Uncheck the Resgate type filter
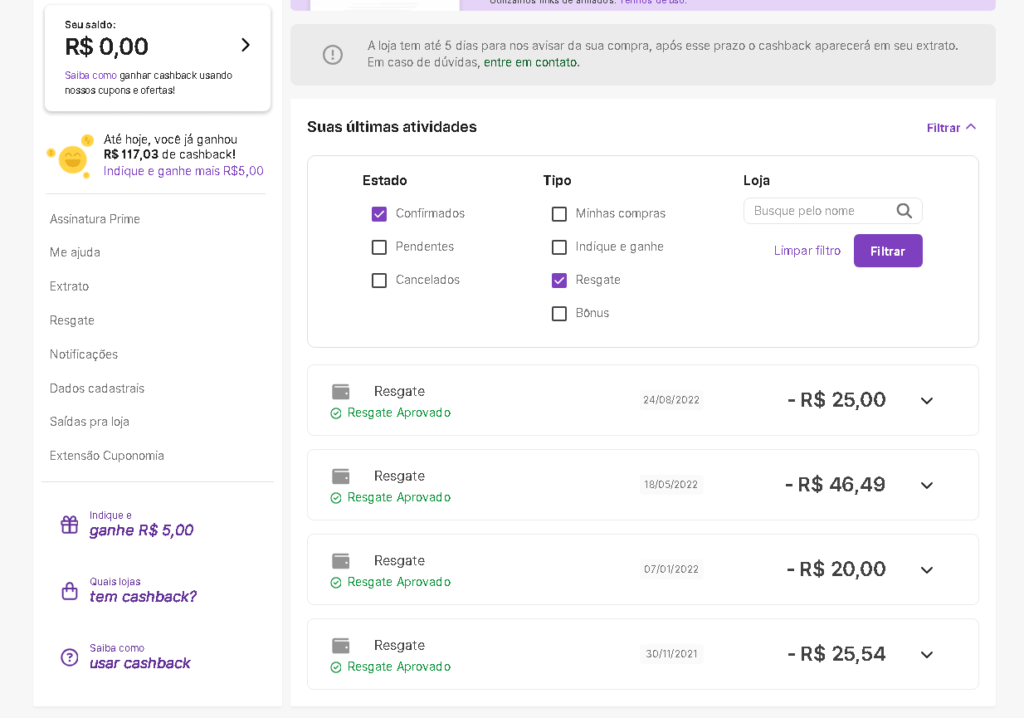The width and height of the screenshot is (1024, 718). pos(559,280)
